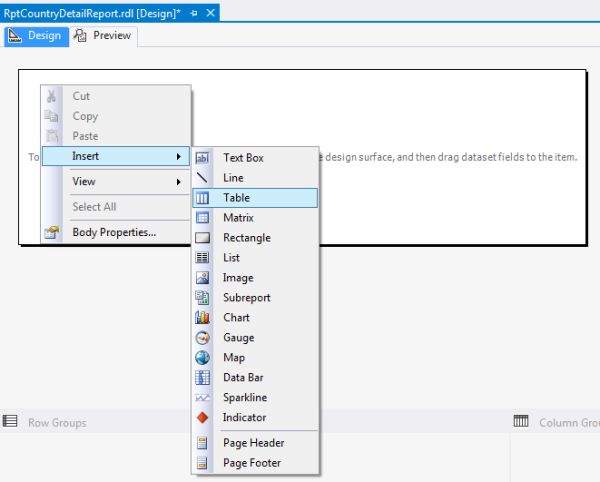Click the scissors Cut icon
Viewport: 600px width, 482px height.
[x=51, y=96]
